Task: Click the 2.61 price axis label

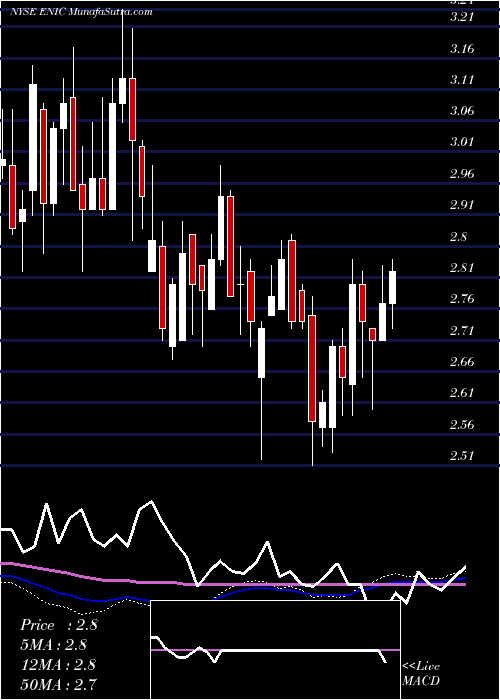Action: tap(462, 393)
